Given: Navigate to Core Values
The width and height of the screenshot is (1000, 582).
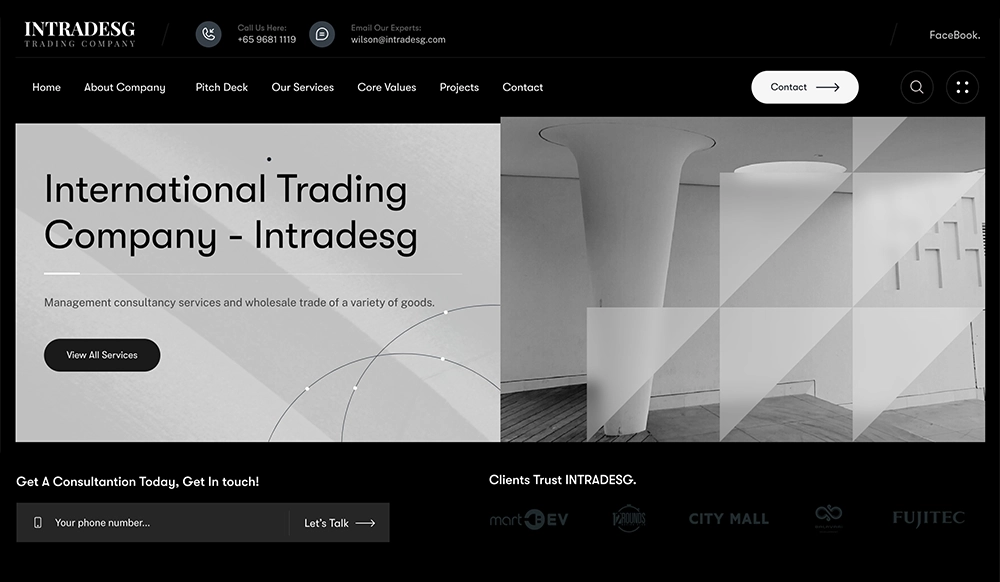Looking at the screenshot, I should (x=386, y=87).
